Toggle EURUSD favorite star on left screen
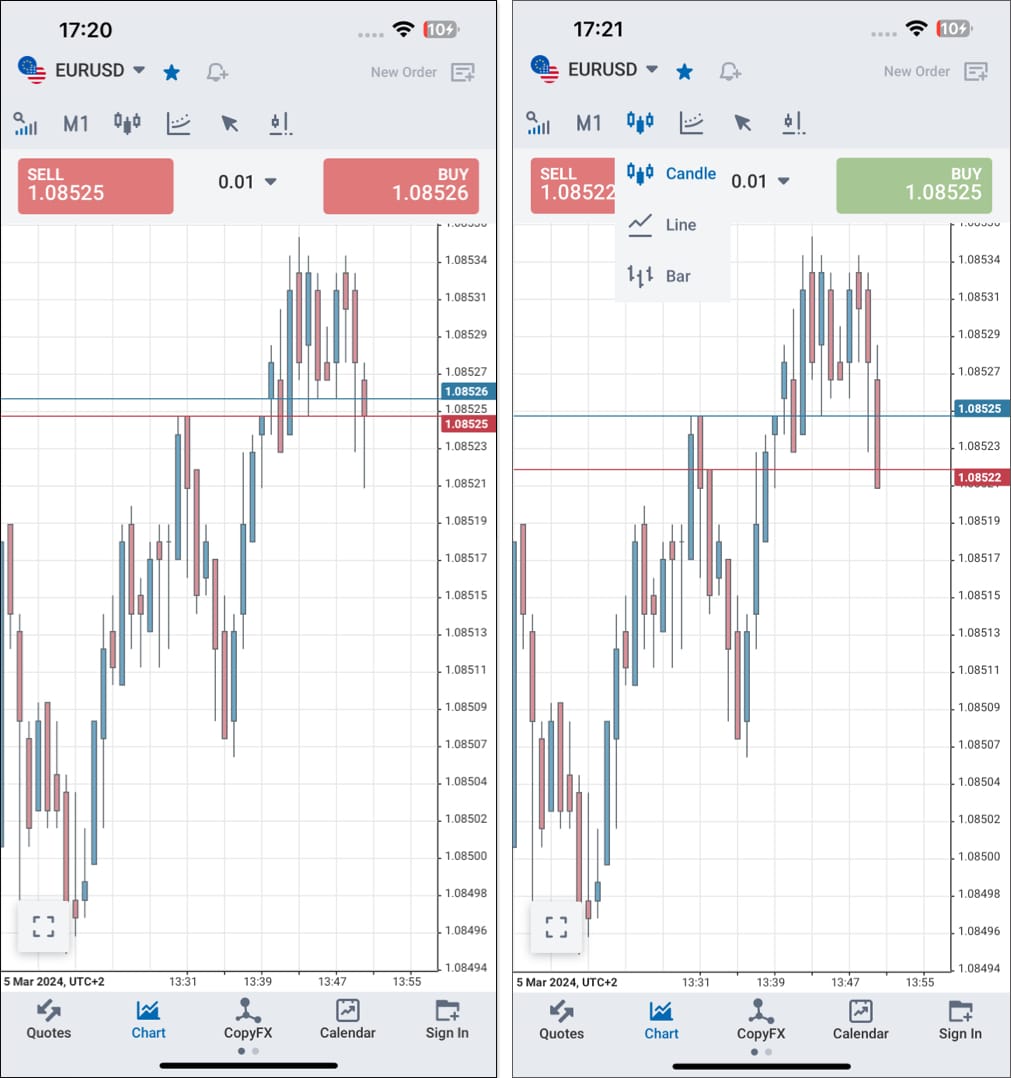 tap(172, 71)
